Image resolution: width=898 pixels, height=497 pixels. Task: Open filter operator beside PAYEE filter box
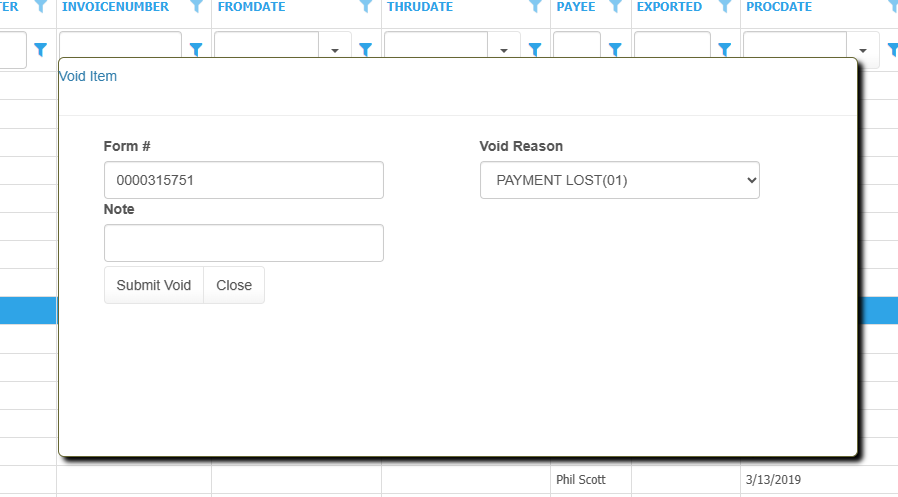(x=615, y=49)
